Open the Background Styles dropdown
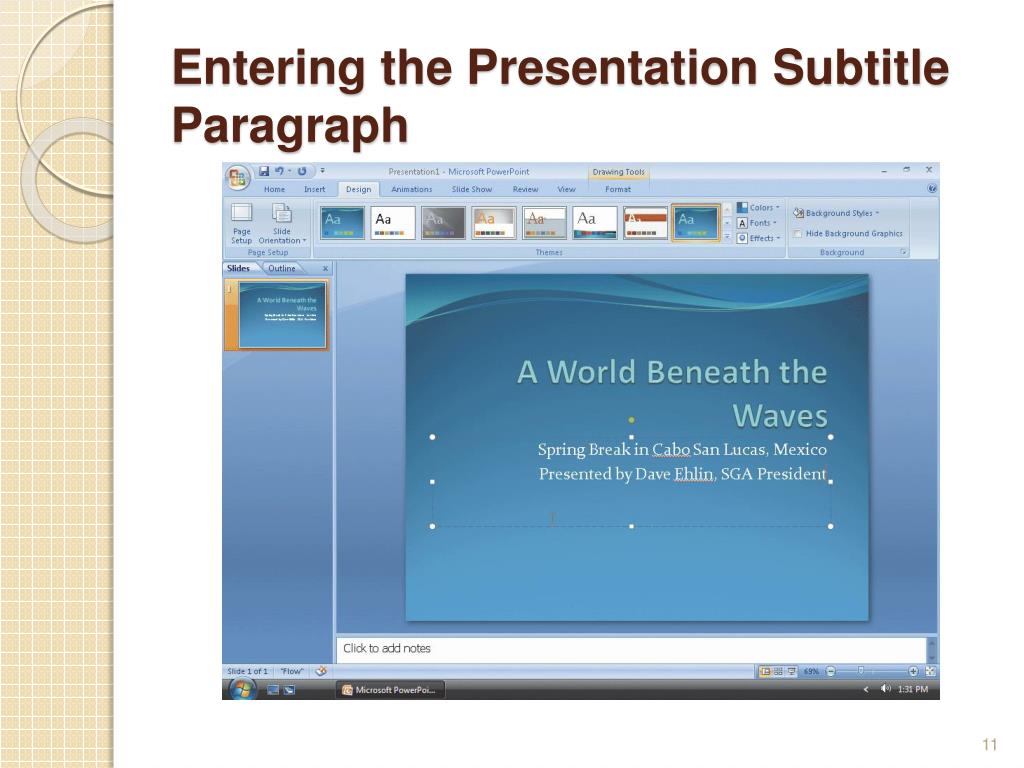 point(836,213)
